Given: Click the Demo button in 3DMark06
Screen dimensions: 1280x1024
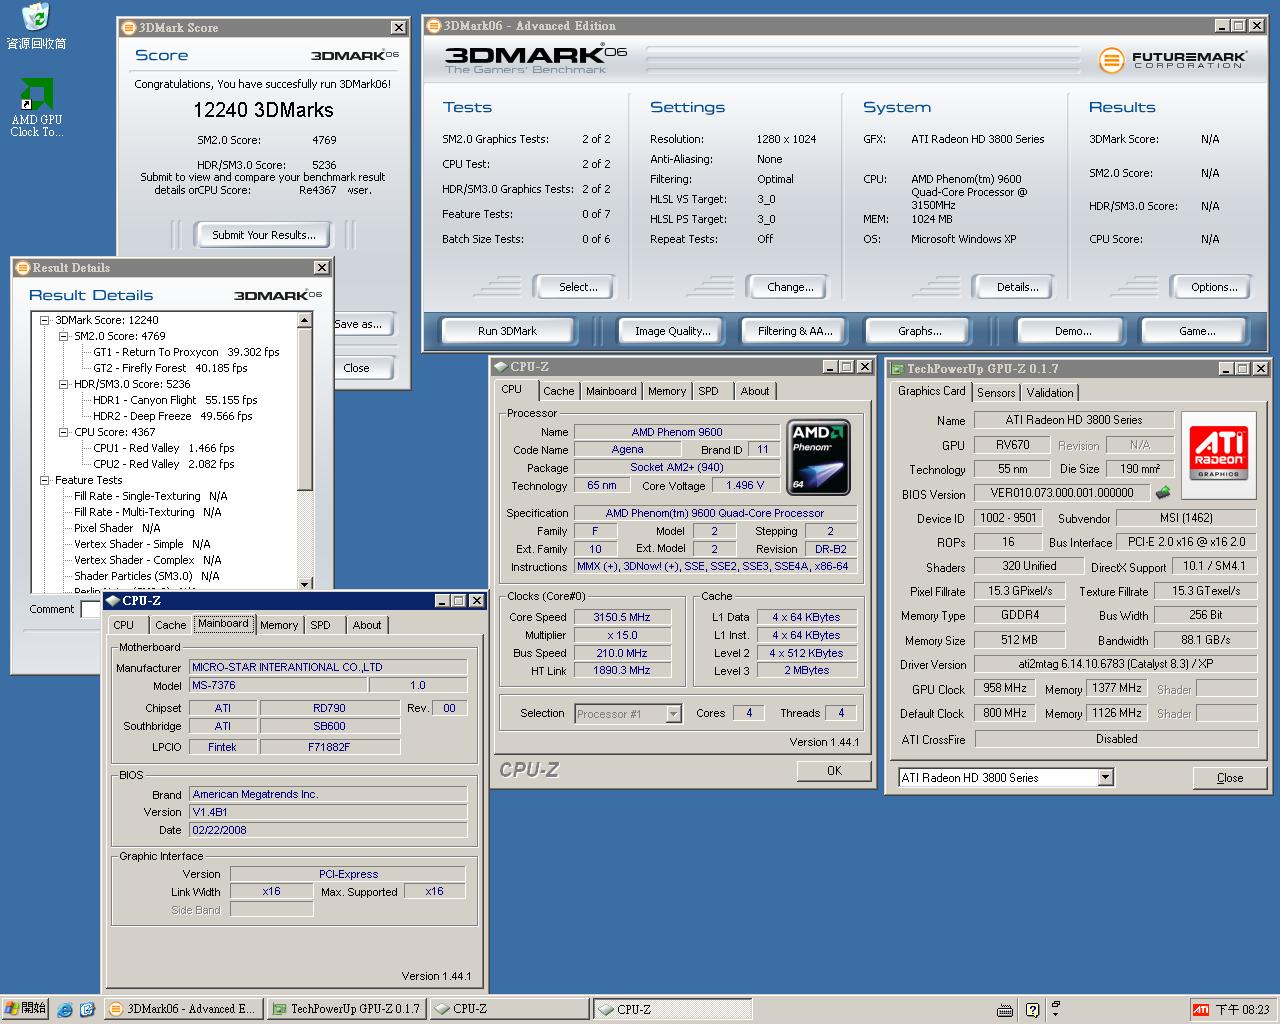Looking at the screenshot, I should coord(1072,331).
